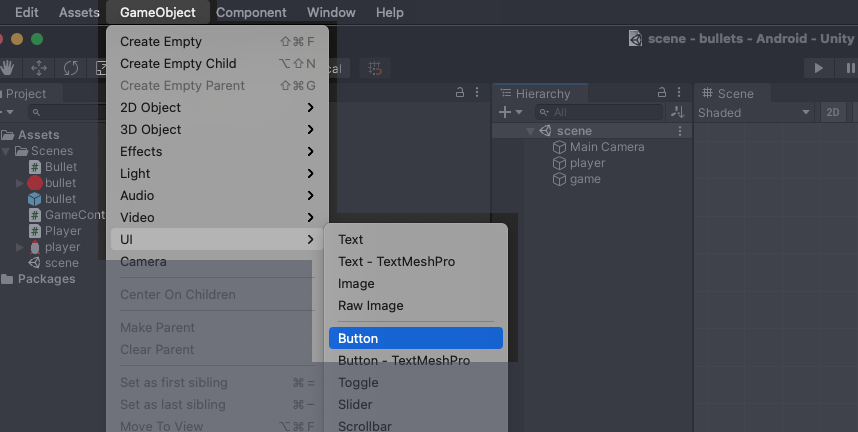Click the Project panel search field
Screen dimensions: 858x432
67,112
